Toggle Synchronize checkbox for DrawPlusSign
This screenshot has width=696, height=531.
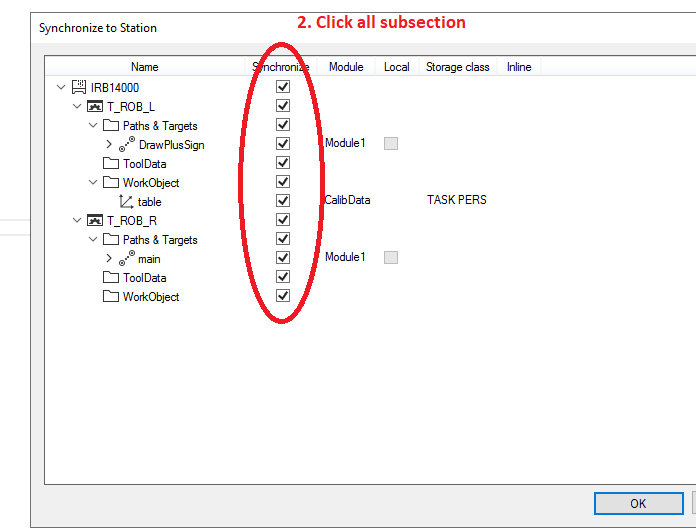[283, 143]
